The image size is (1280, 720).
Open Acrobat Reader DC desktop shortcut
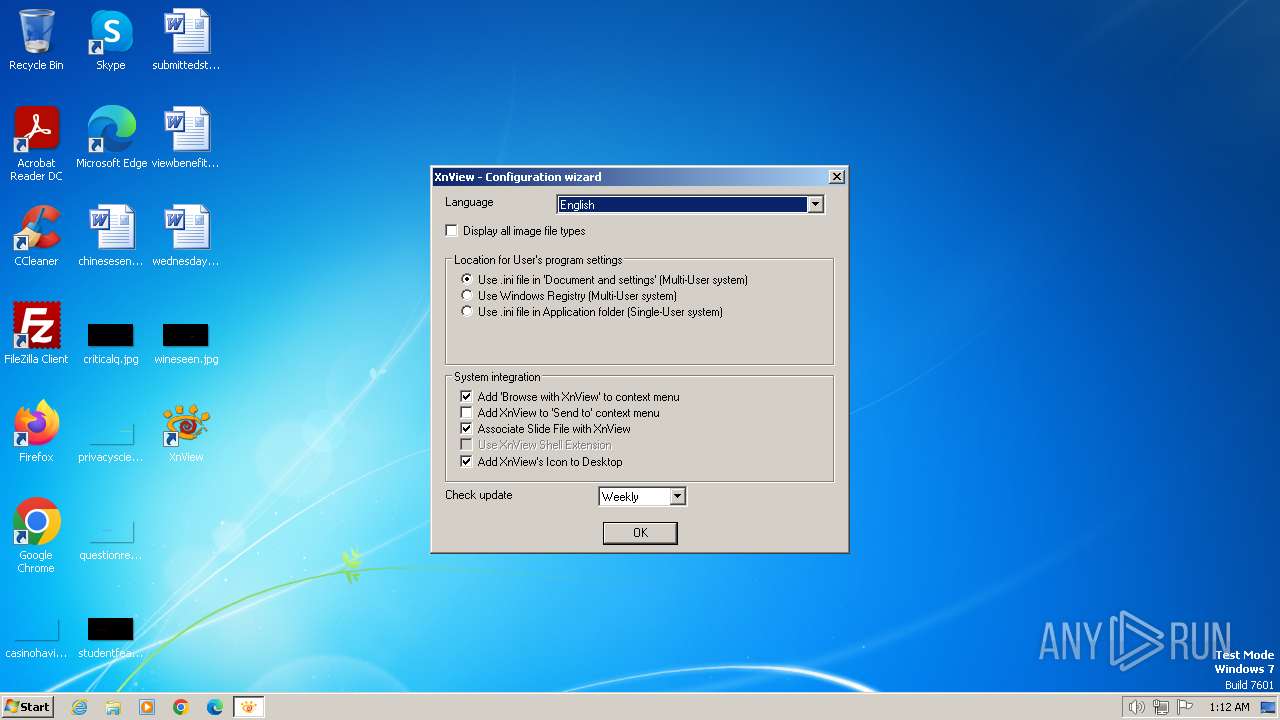36,143
